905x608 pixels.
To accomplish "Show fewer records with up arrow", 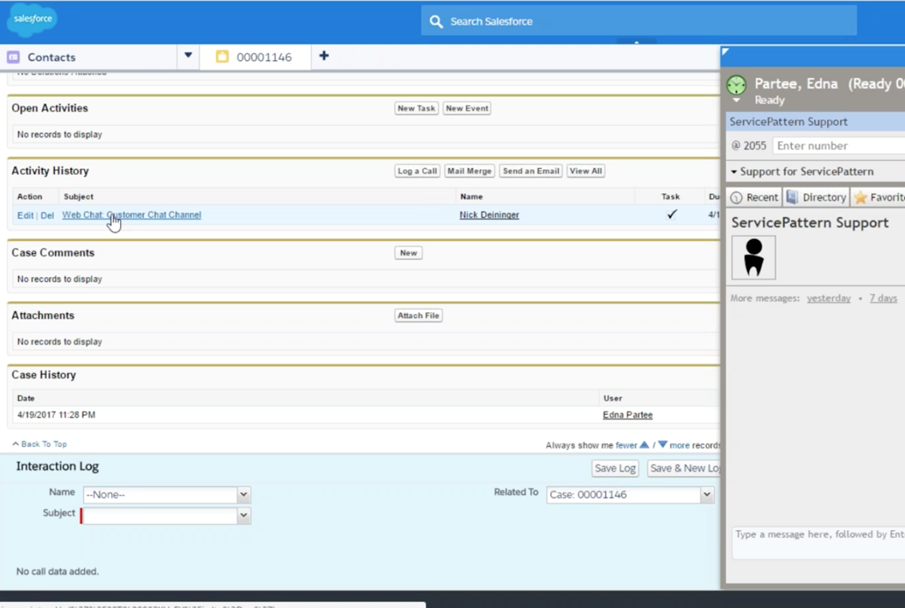I will 644,445.
